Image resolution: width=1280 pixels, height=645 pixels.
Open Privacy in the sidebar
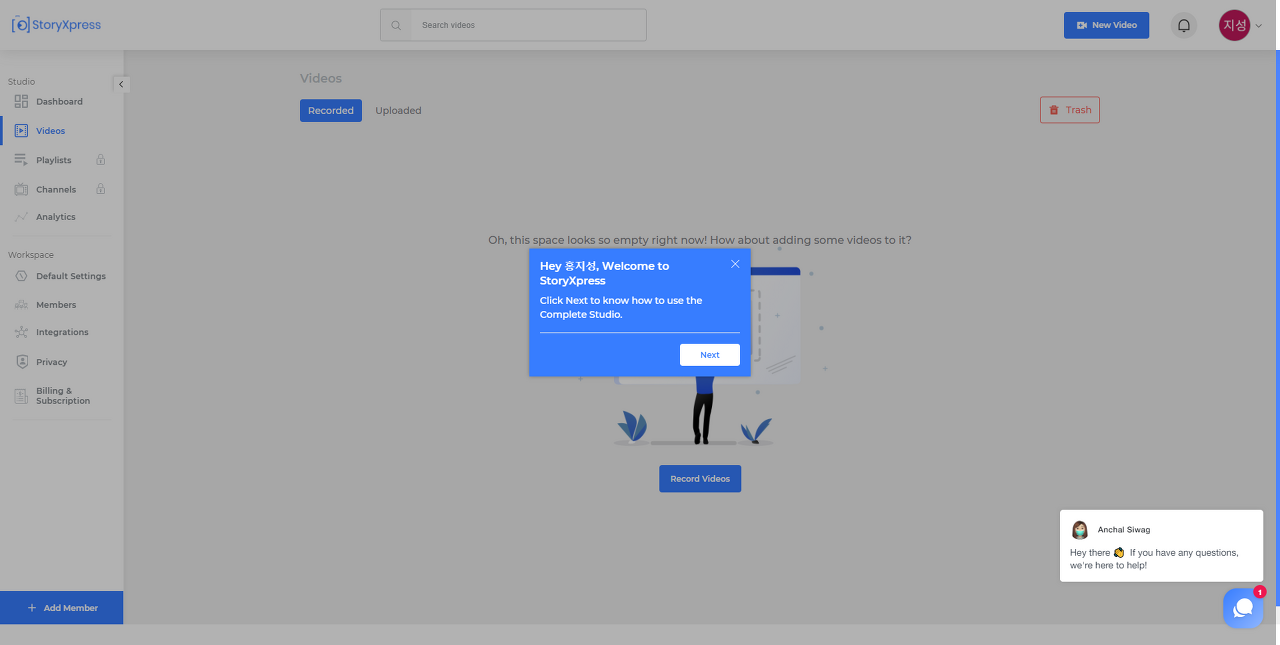click(52, 362)
